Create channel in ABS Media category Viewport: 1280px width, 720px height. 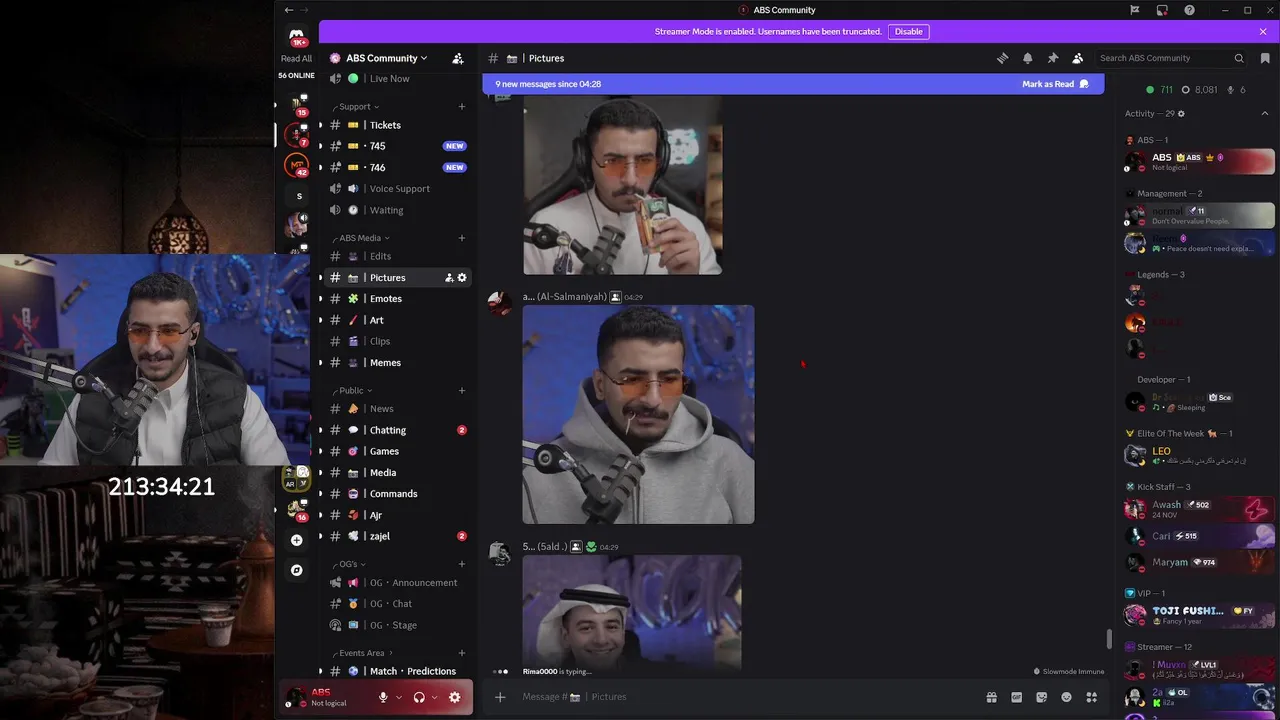pyautogui.click(x=462, y=238)
